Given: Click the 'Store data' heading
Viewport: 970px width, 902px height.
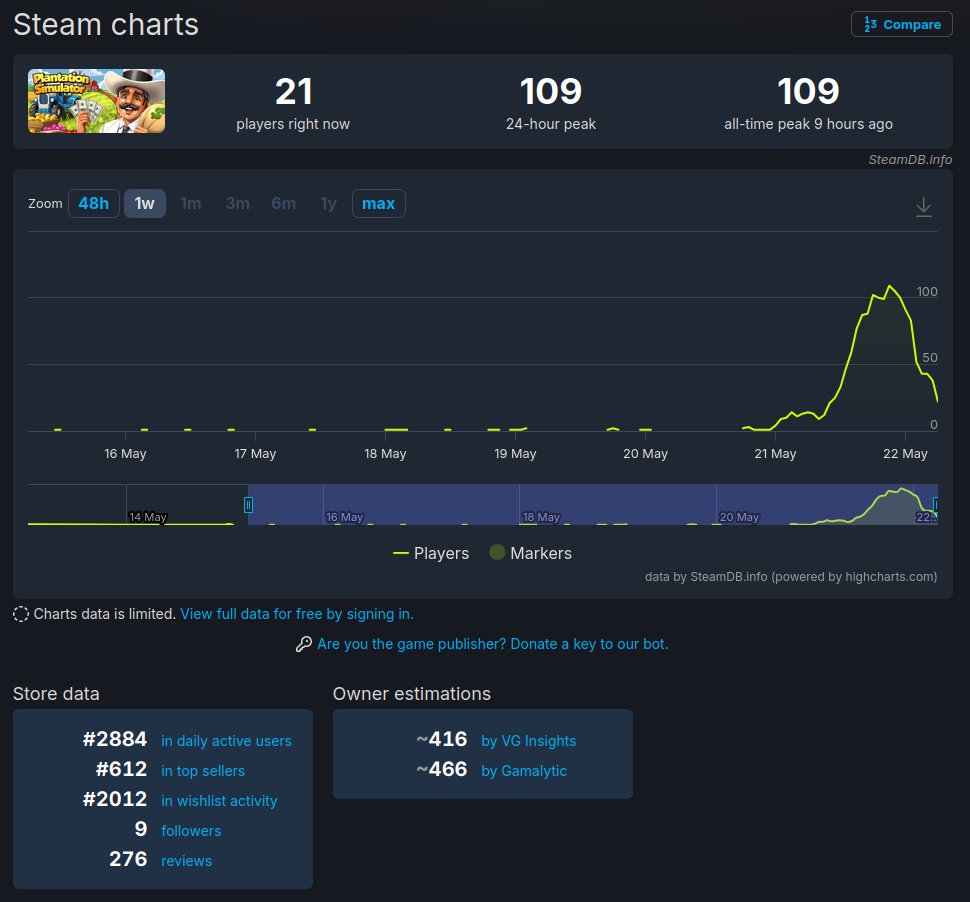Looking at the screenshot, I should [x=56, y=694].
